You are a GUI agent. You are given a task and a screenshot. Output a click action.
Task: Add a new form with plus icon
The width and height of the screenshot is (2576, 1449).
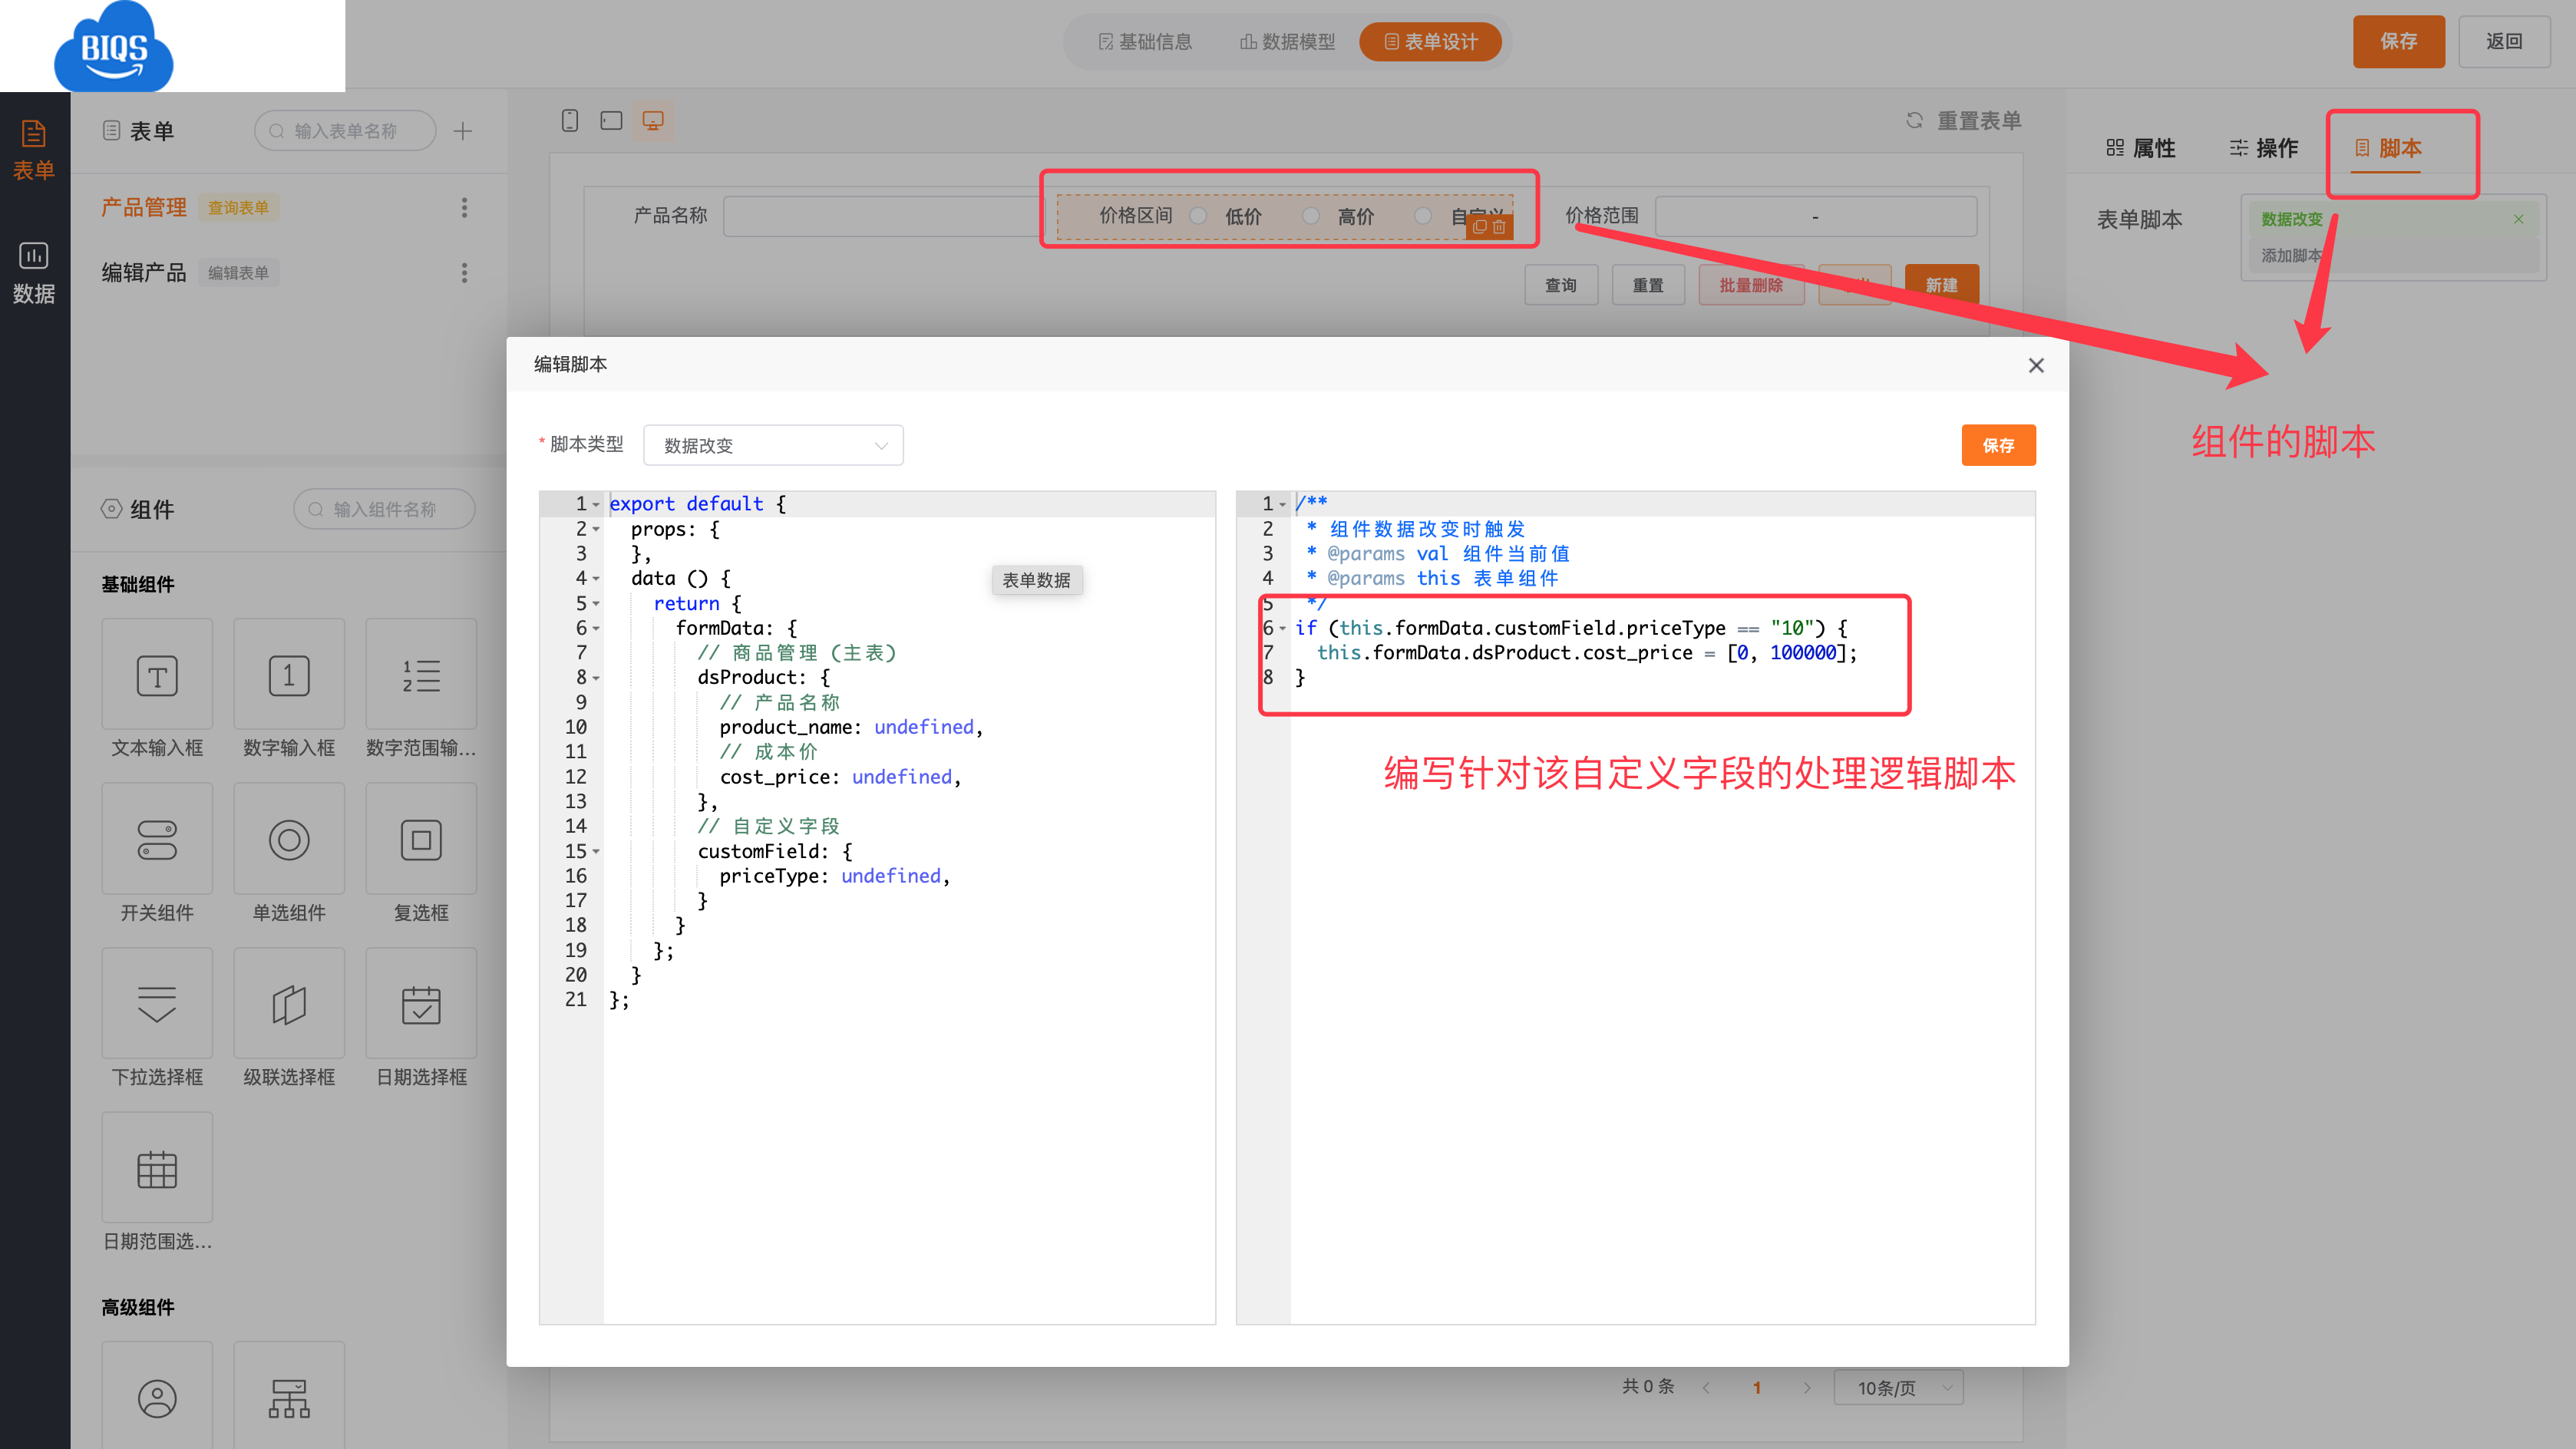pos(462,131)
